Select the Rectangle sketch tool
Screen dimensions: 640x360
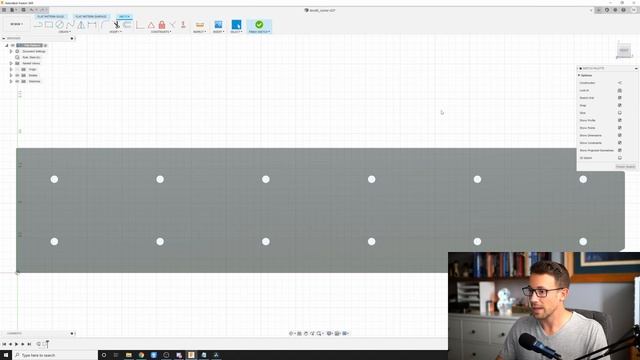pos(49,25)
